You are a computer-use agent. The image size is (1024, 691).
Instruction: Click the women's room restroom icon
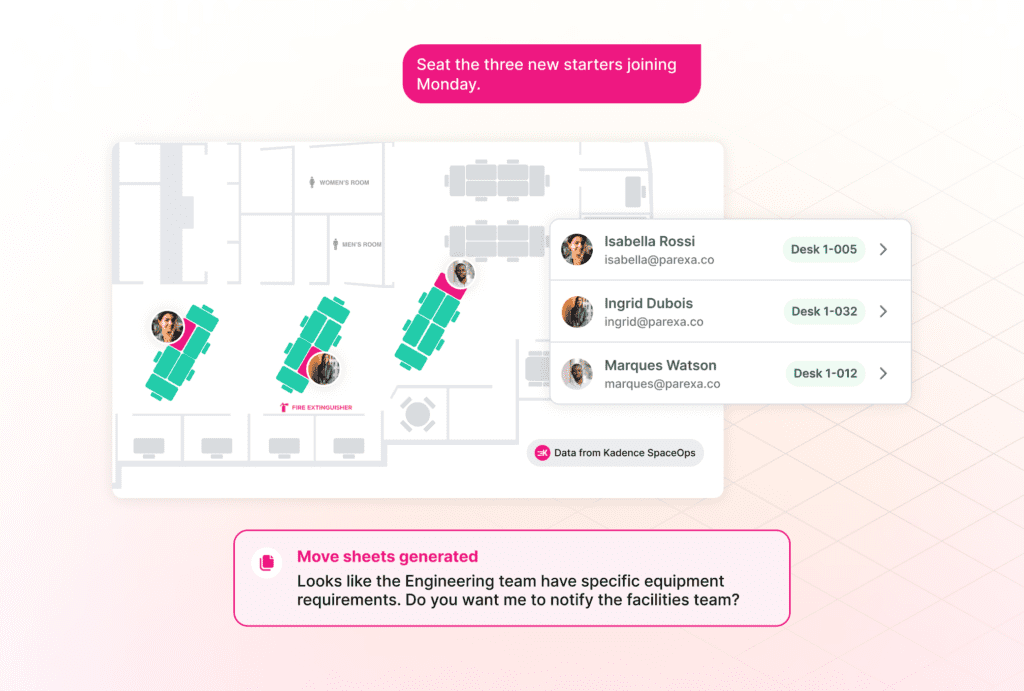pyautogui.click(x=313, y=183)
